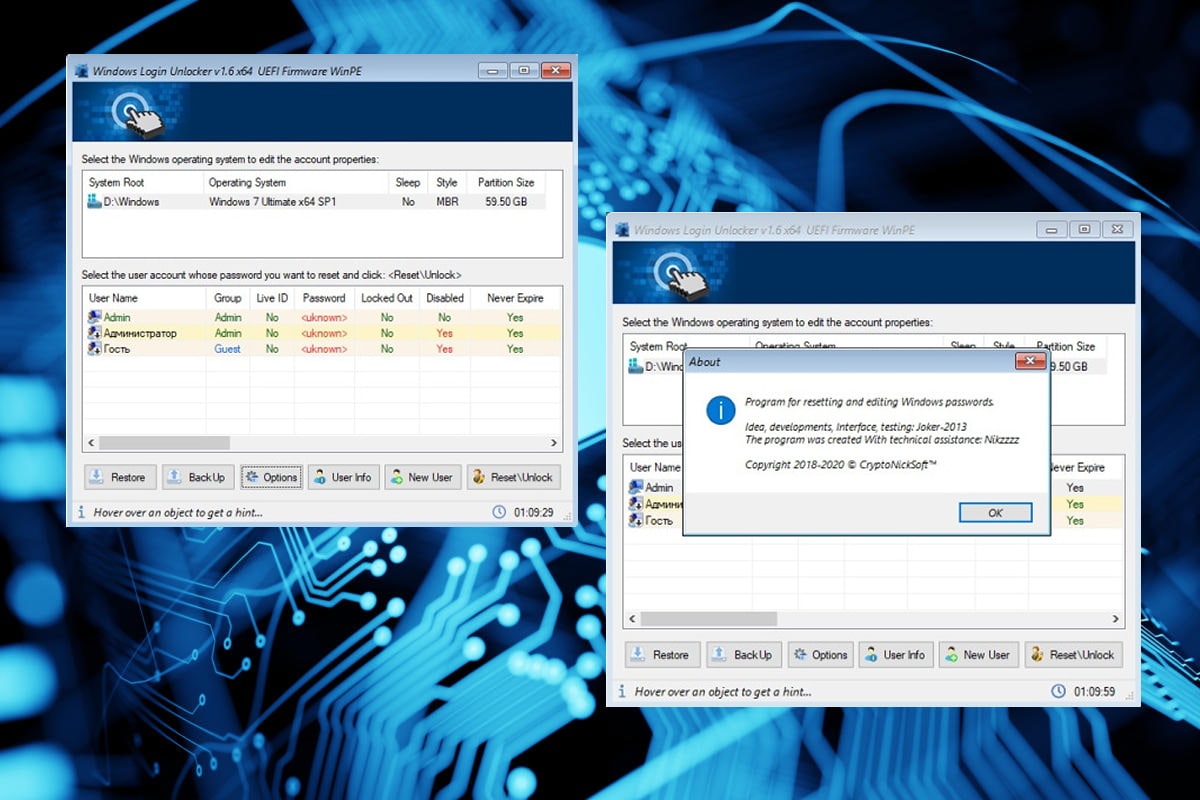The width and height of the screenshot is (1200, 800).
Task: Select Гость user row in left window
Action: pyautogui.click(x=321, y=349)
